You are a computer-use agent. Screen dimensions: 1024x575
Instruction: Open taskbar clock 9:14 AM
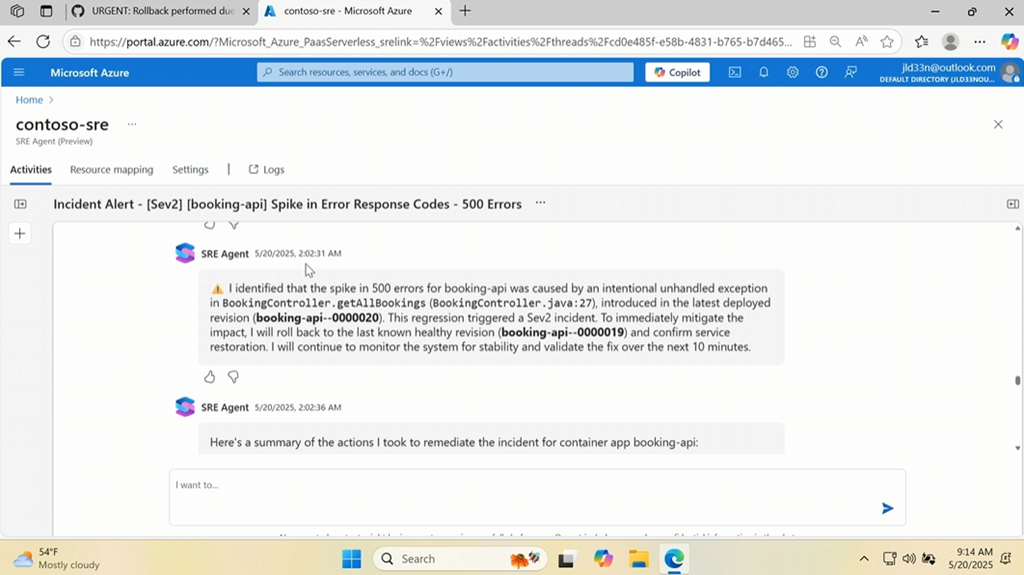970,559
